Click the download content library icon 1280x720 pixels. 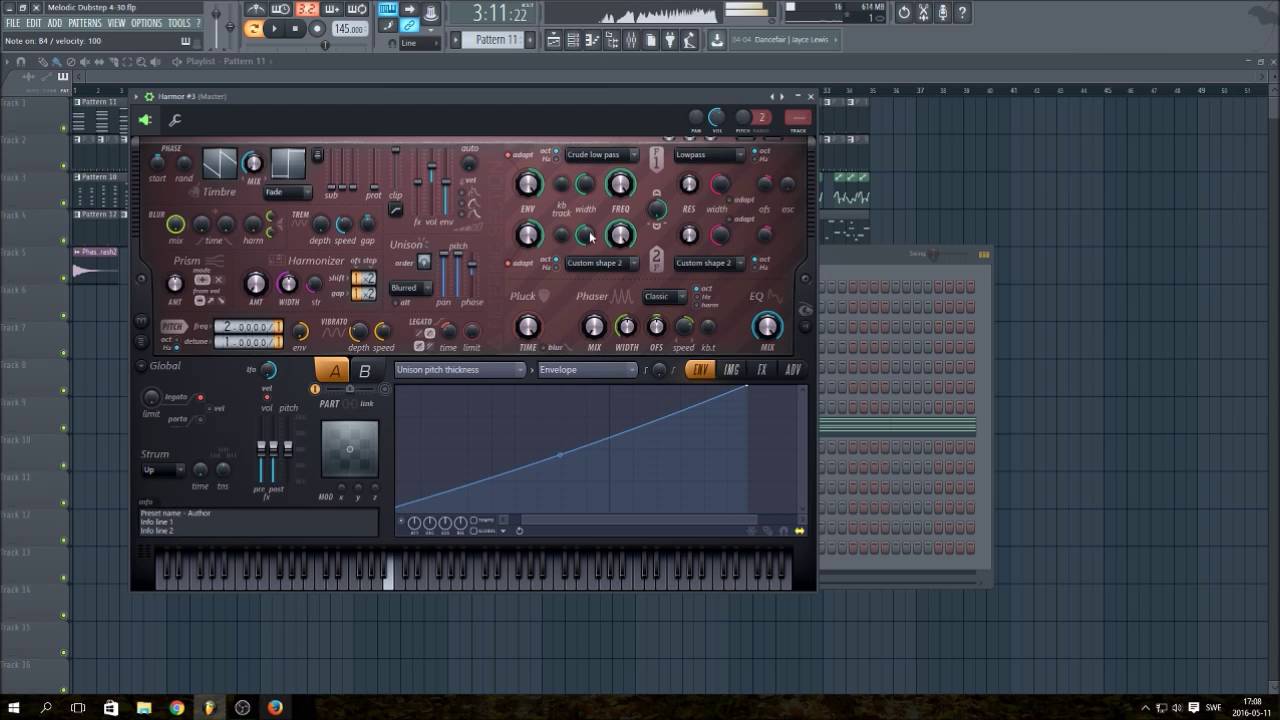(717, 40)
